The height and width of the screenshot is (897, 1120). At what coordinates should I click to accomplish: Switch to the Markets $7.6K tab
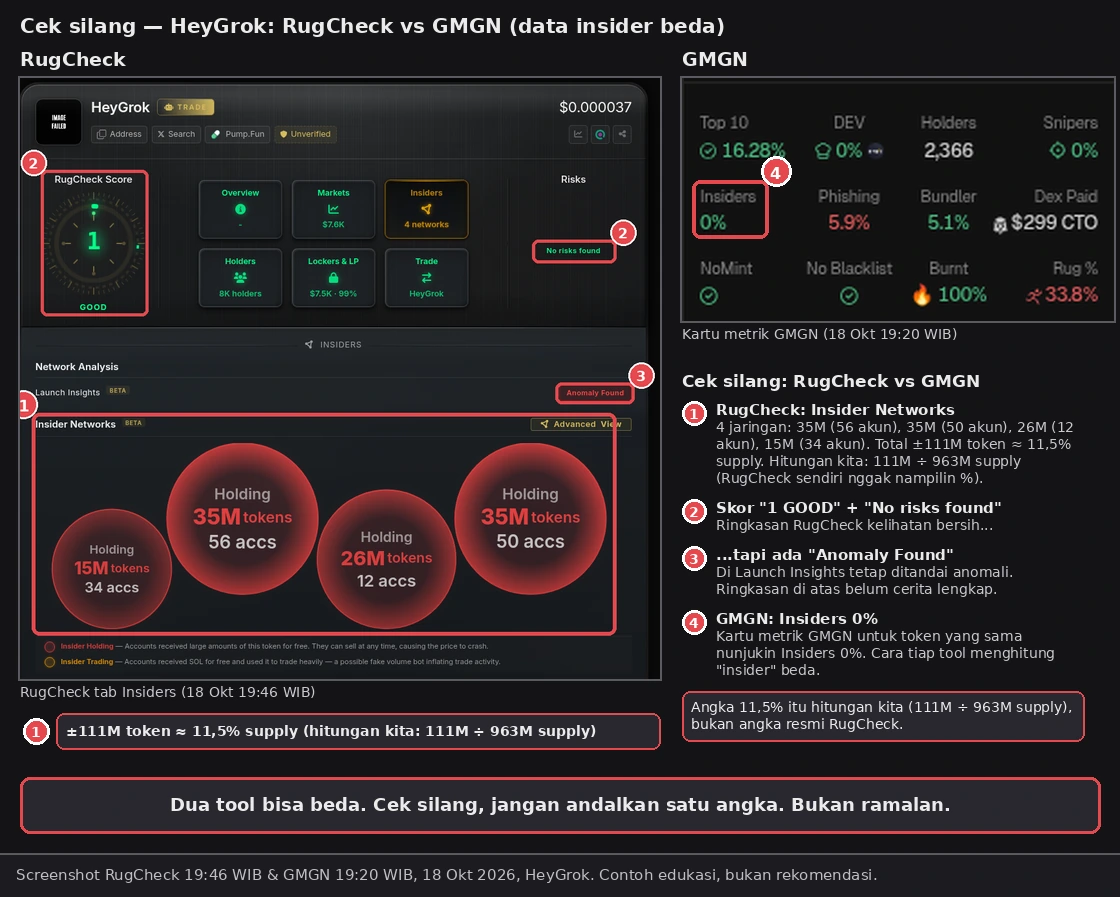point(333,209)
